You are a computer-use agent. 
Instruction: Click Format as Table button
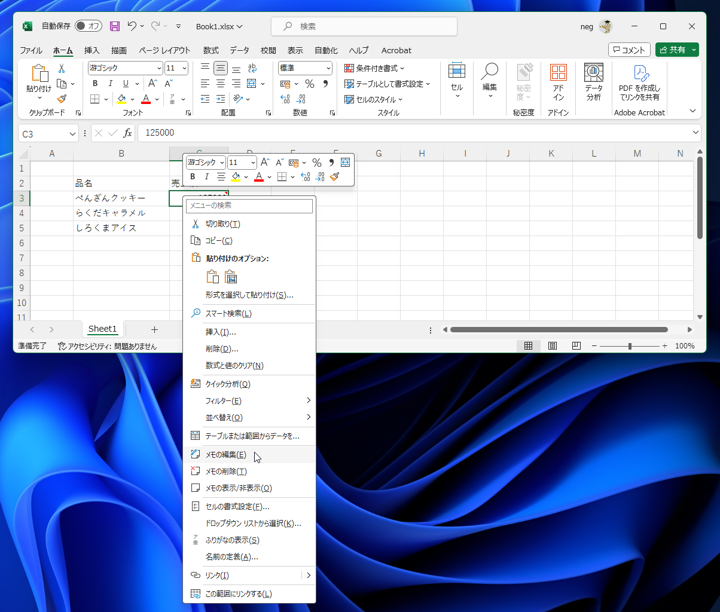387,84
